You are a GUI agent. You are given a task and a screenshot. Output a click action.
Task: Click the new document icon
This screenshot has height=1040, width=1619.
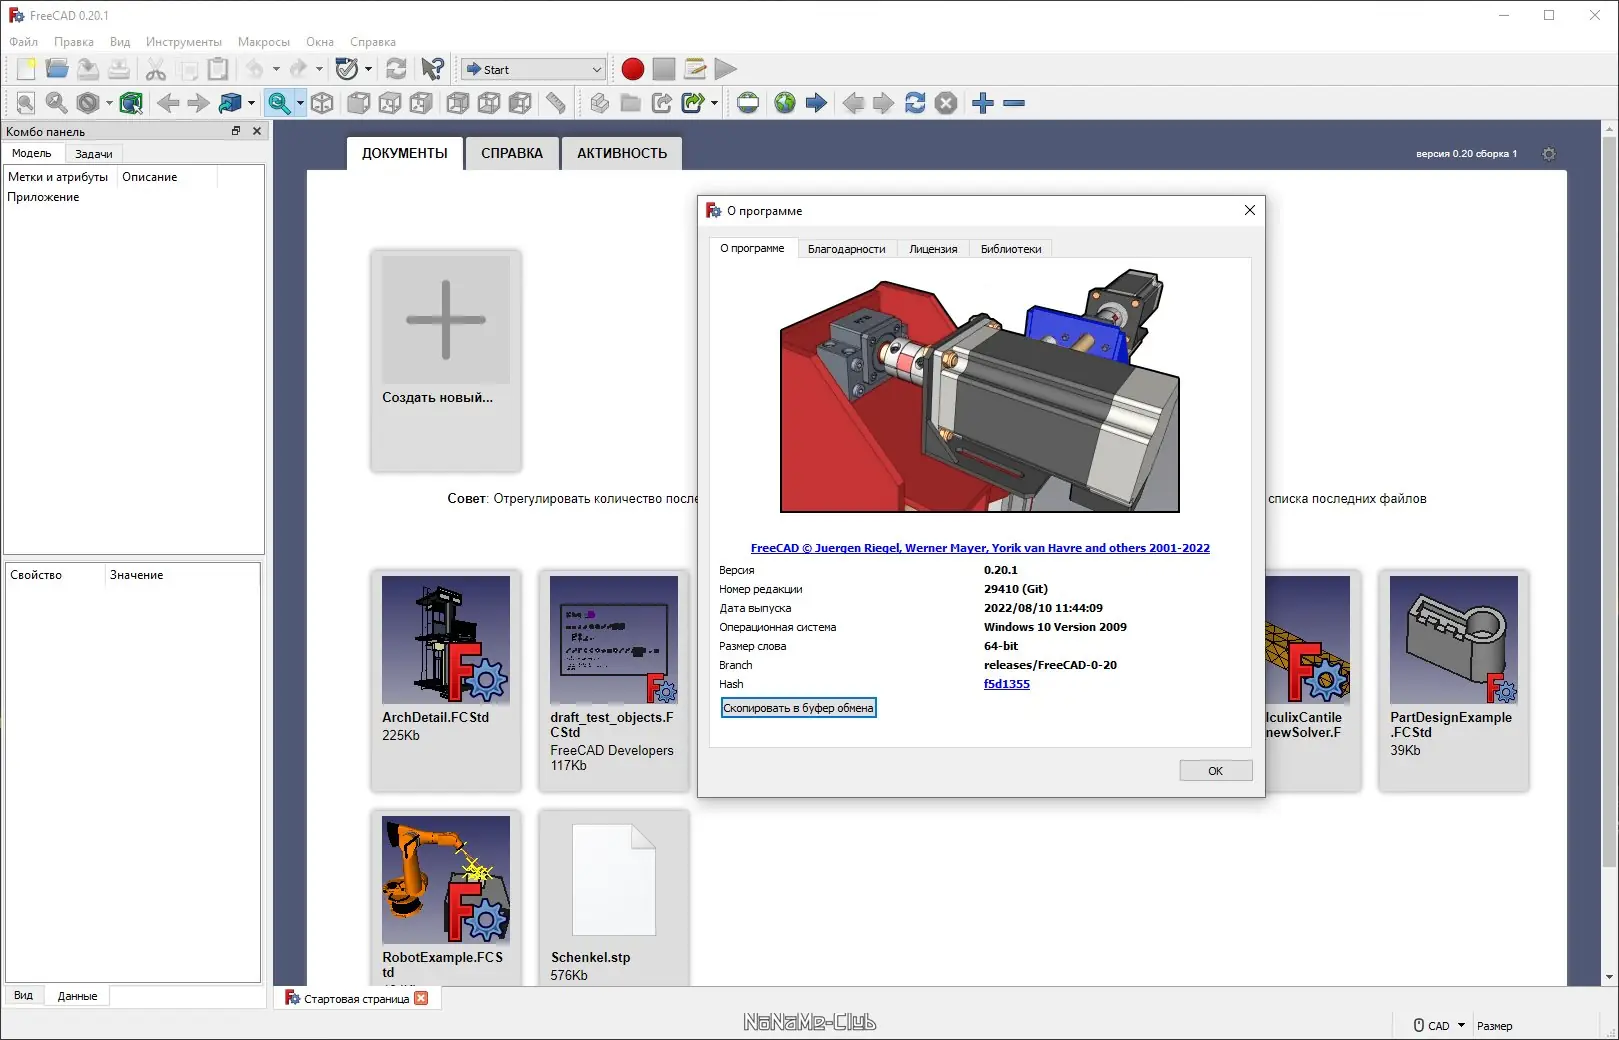click(x=26, y=69)
